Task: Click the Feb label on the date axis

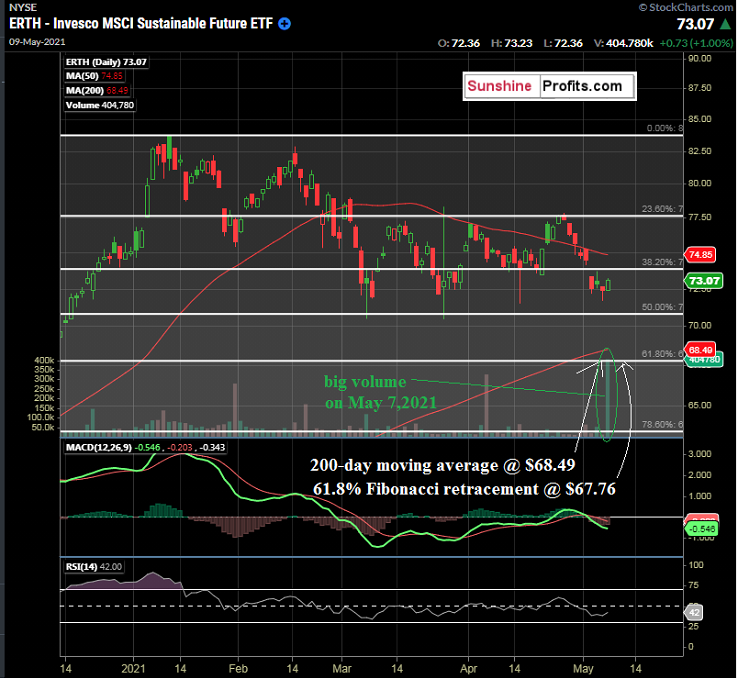Action: tap(238, 669)
